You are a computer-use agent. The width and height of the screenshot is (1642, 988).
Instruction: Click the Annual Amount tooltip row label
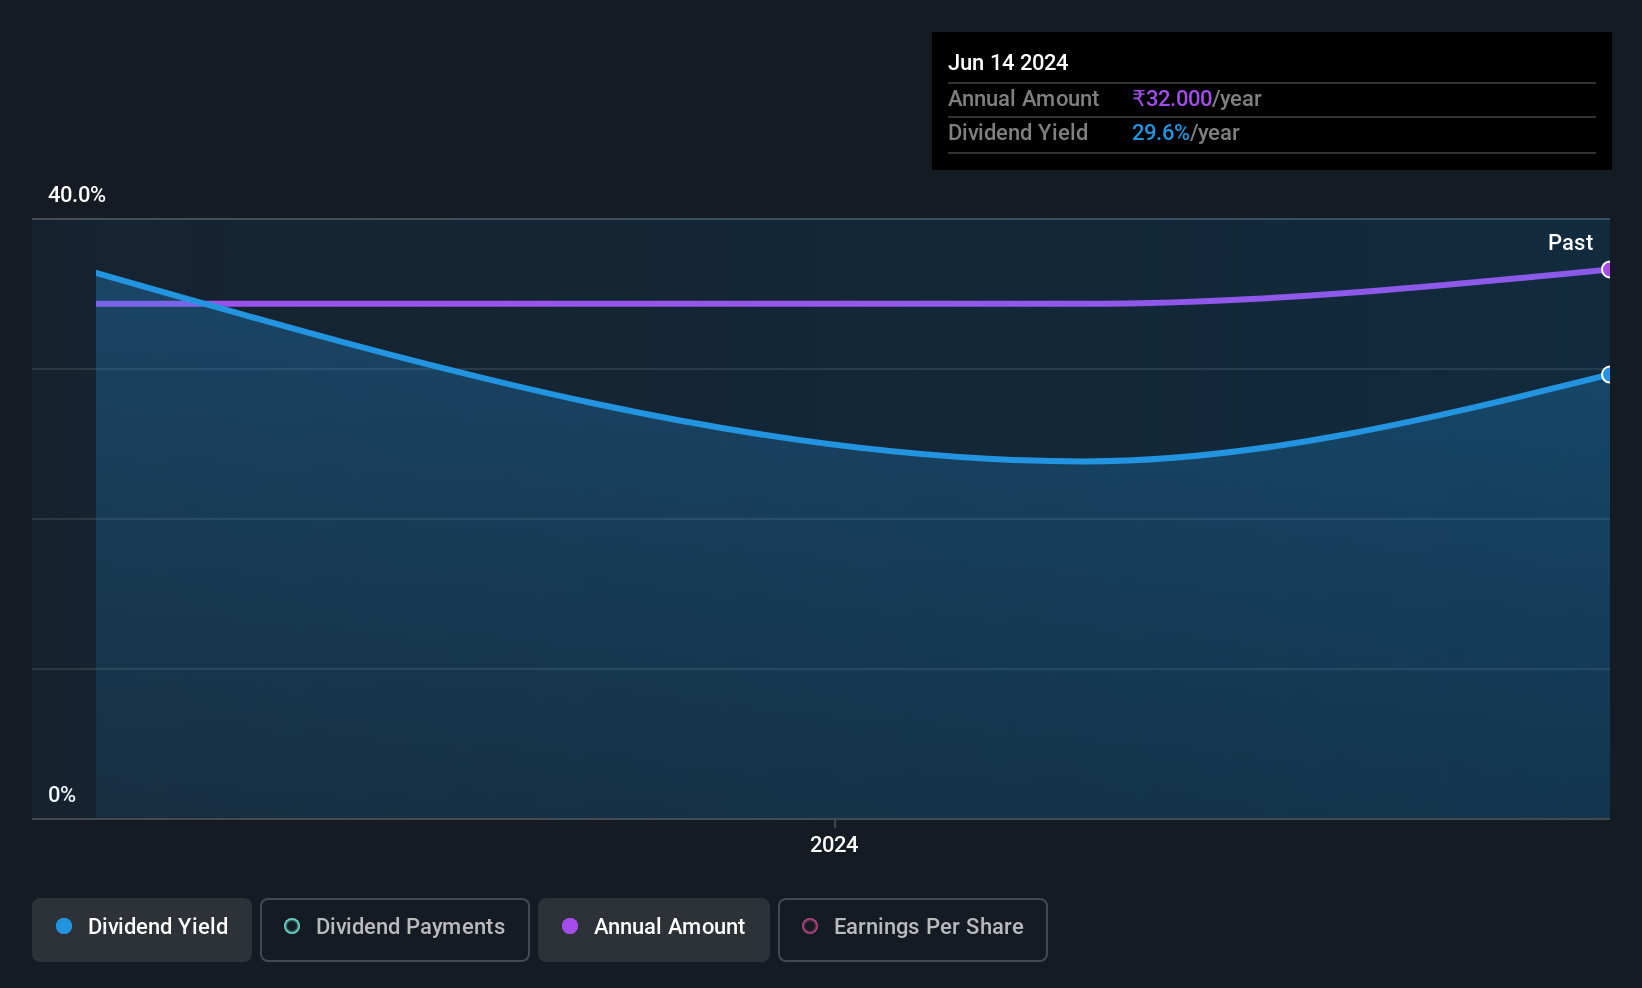point(1023,99)
